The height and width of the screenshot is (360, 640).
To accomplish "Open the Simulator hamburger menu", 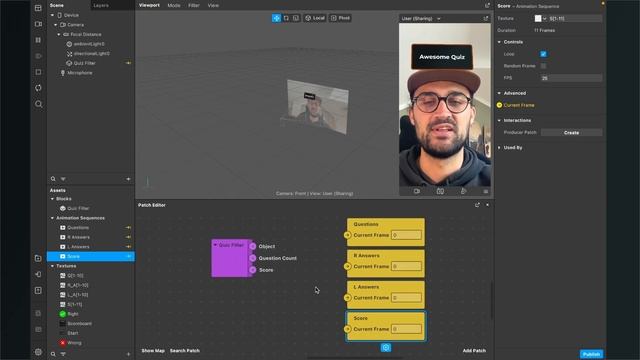I will pos(486,191).
